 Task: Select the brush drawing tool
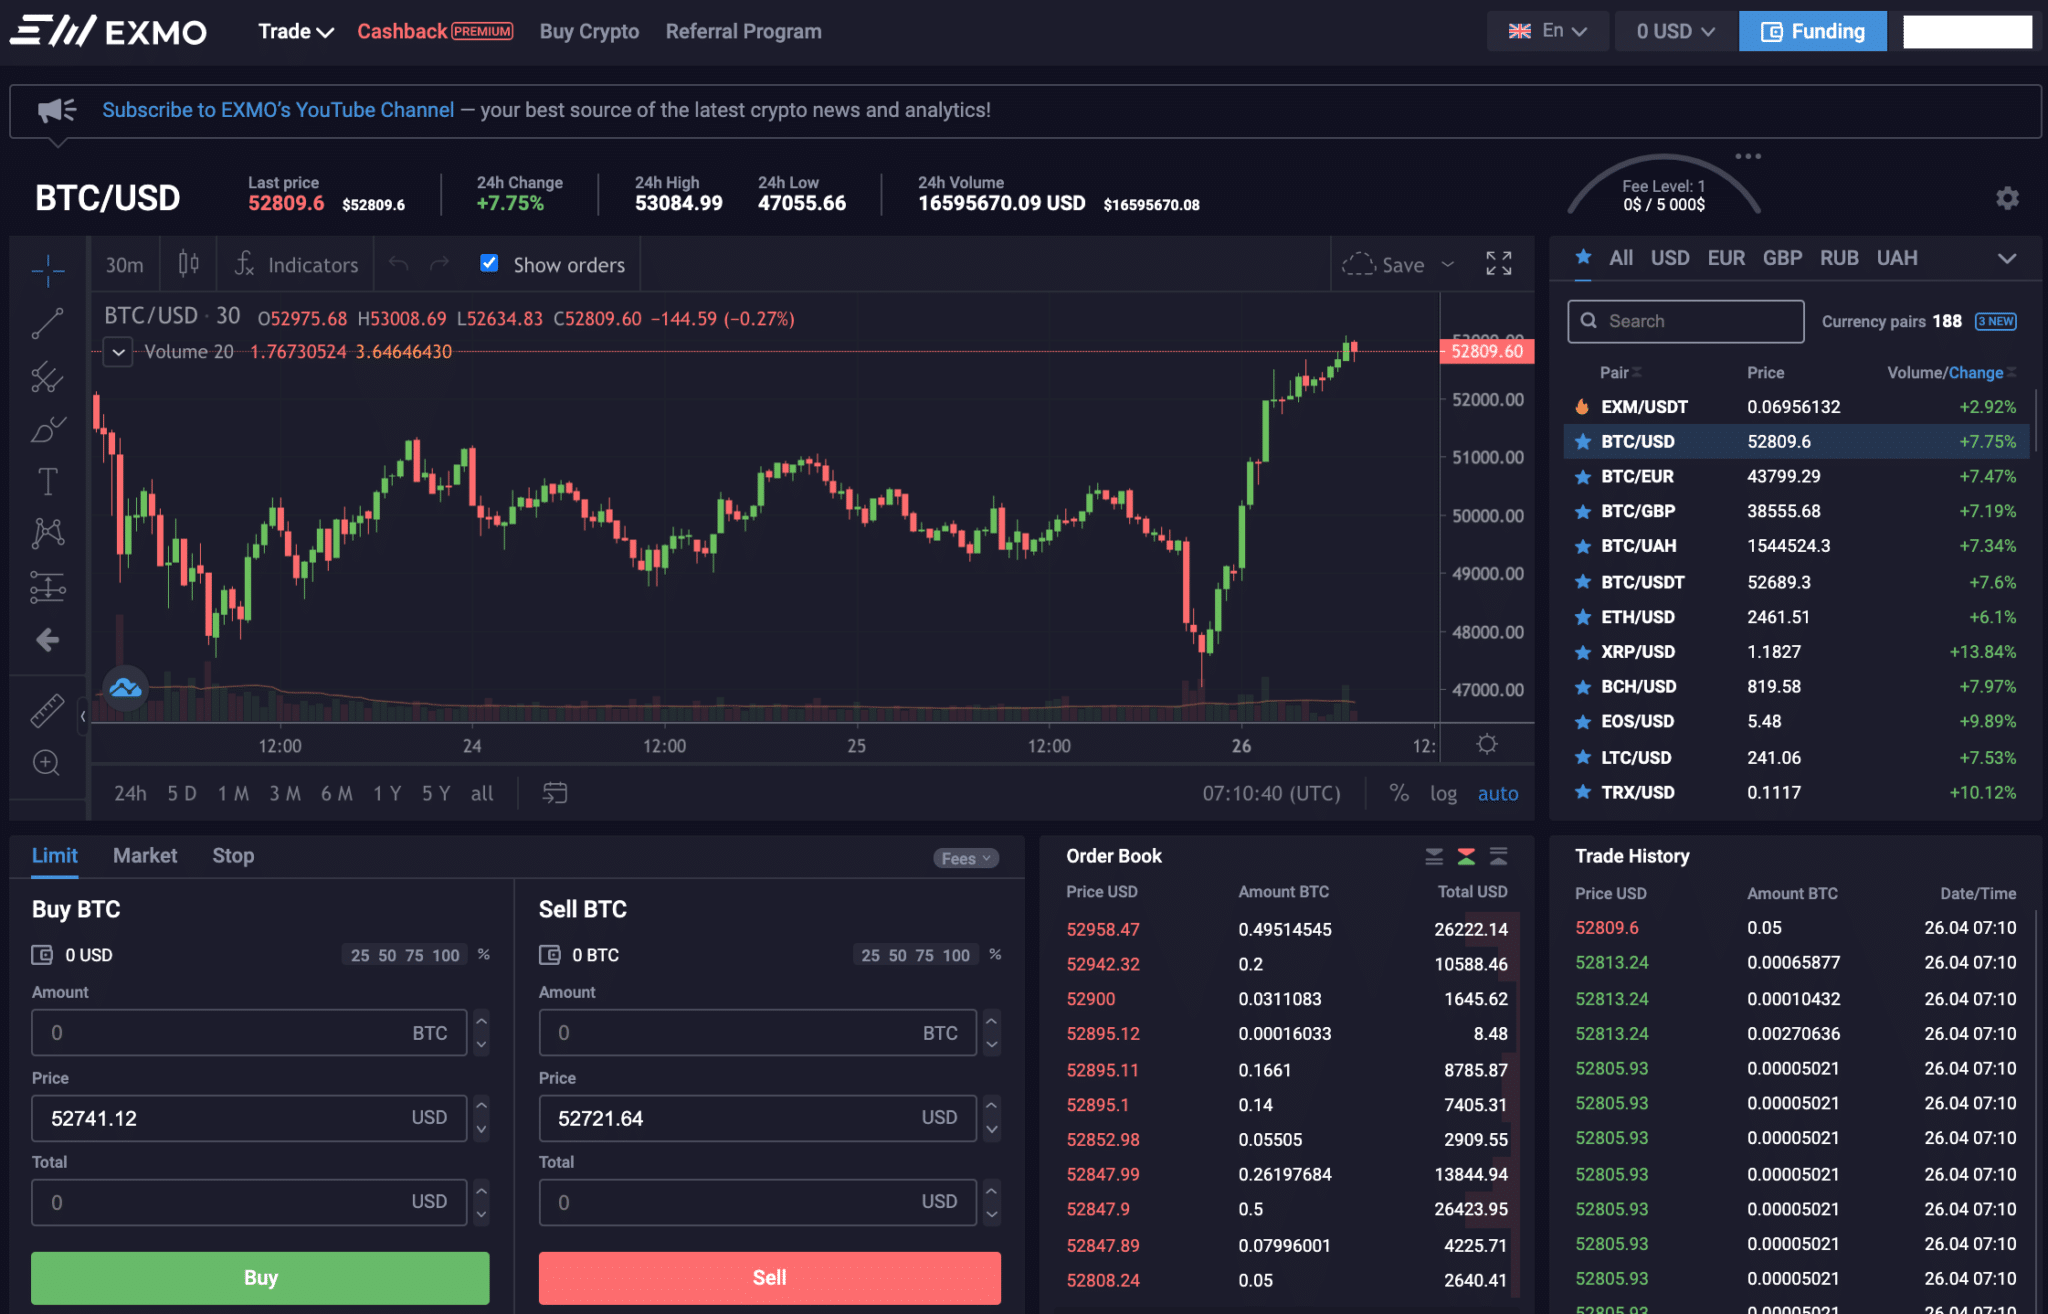[47, 429]
